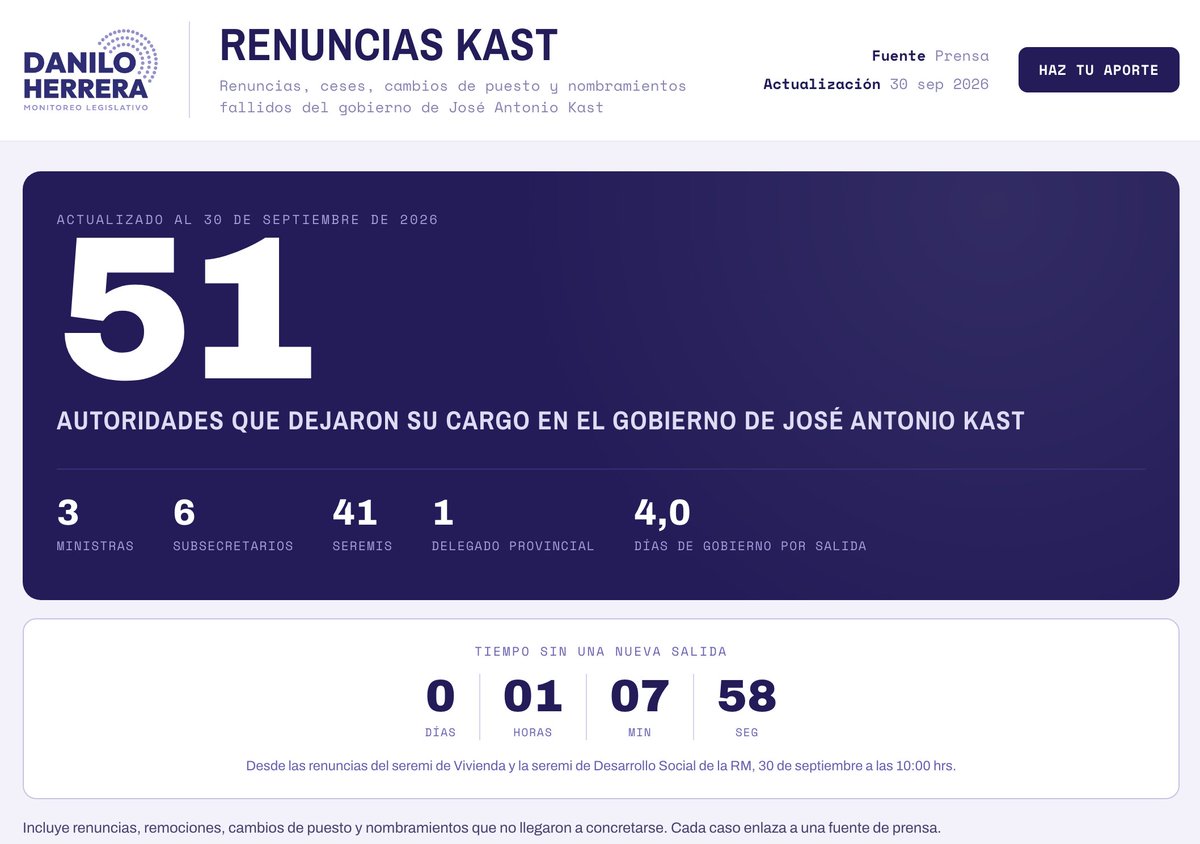Click the 'Incluye renuncias, remociones' description line

(482, 828)
